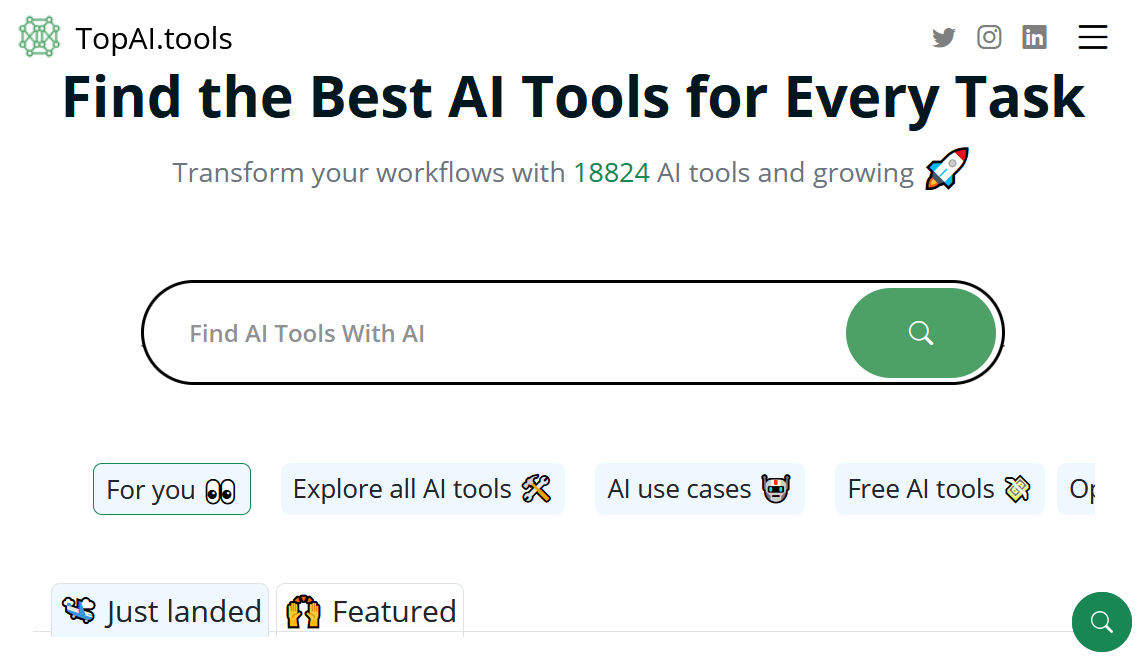Open the LinkedIn icon link
The width and height of the screenshot is (1146, 658).
[x=1034, y=37]
